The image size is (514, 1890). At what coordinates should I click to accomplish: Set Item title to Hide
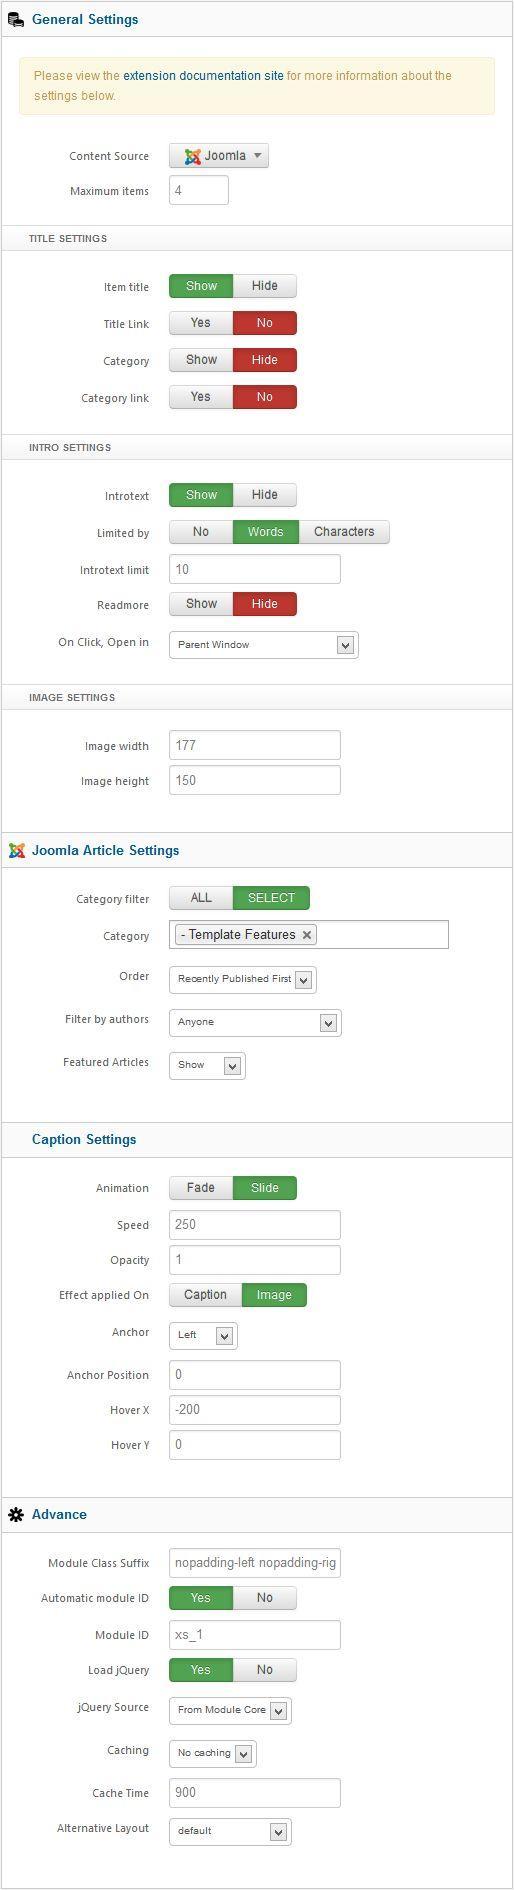point(265,286)
